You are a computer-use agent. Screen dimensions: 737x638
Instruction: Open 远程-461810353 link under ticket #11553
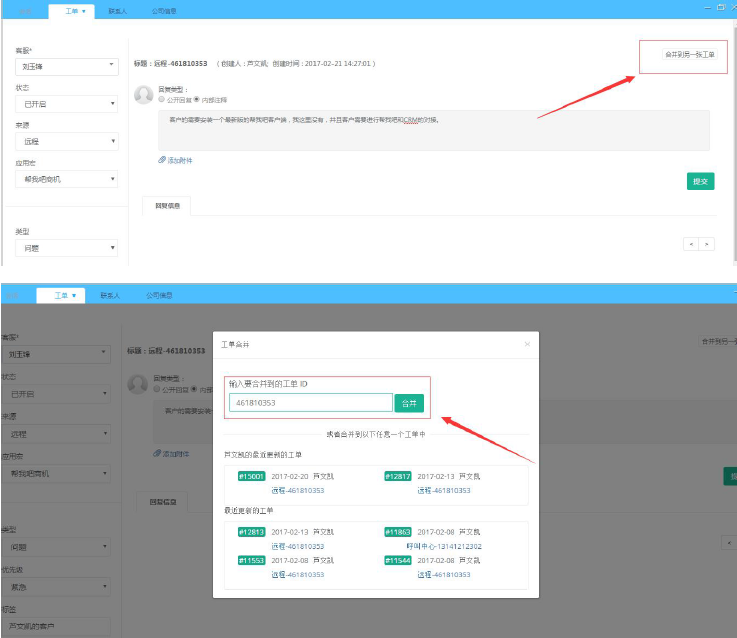[x=298, y=574]
